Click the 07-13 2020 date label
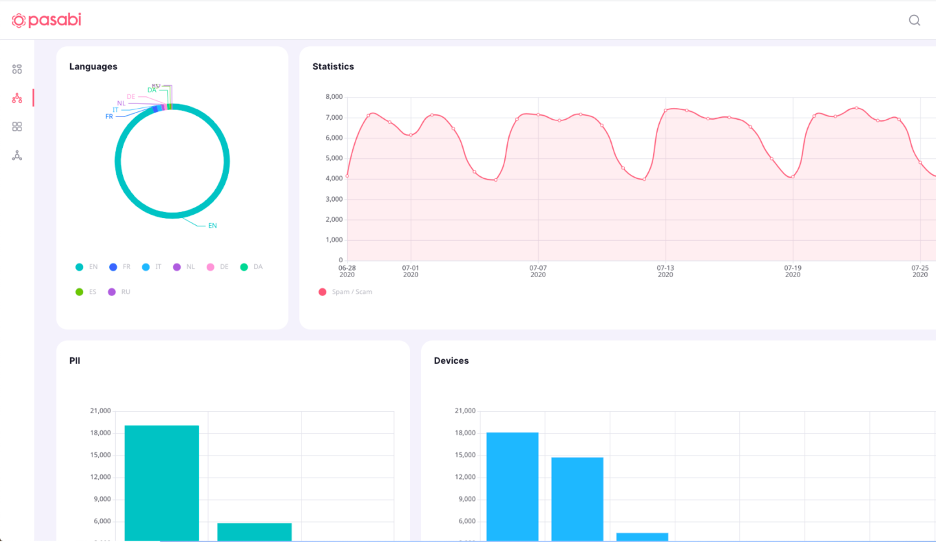This screenshot has width=936, height=542. (665, 271)
